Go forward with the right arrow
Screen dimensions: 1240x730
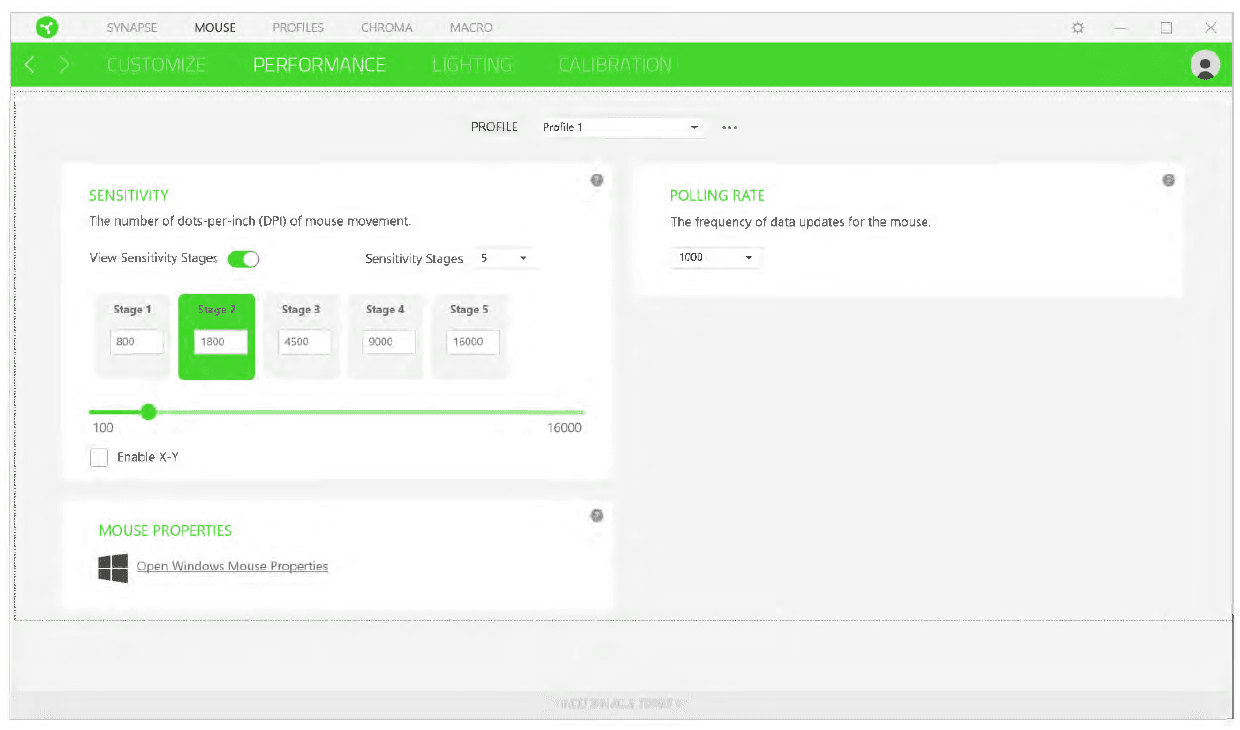[x=64, y=65]
